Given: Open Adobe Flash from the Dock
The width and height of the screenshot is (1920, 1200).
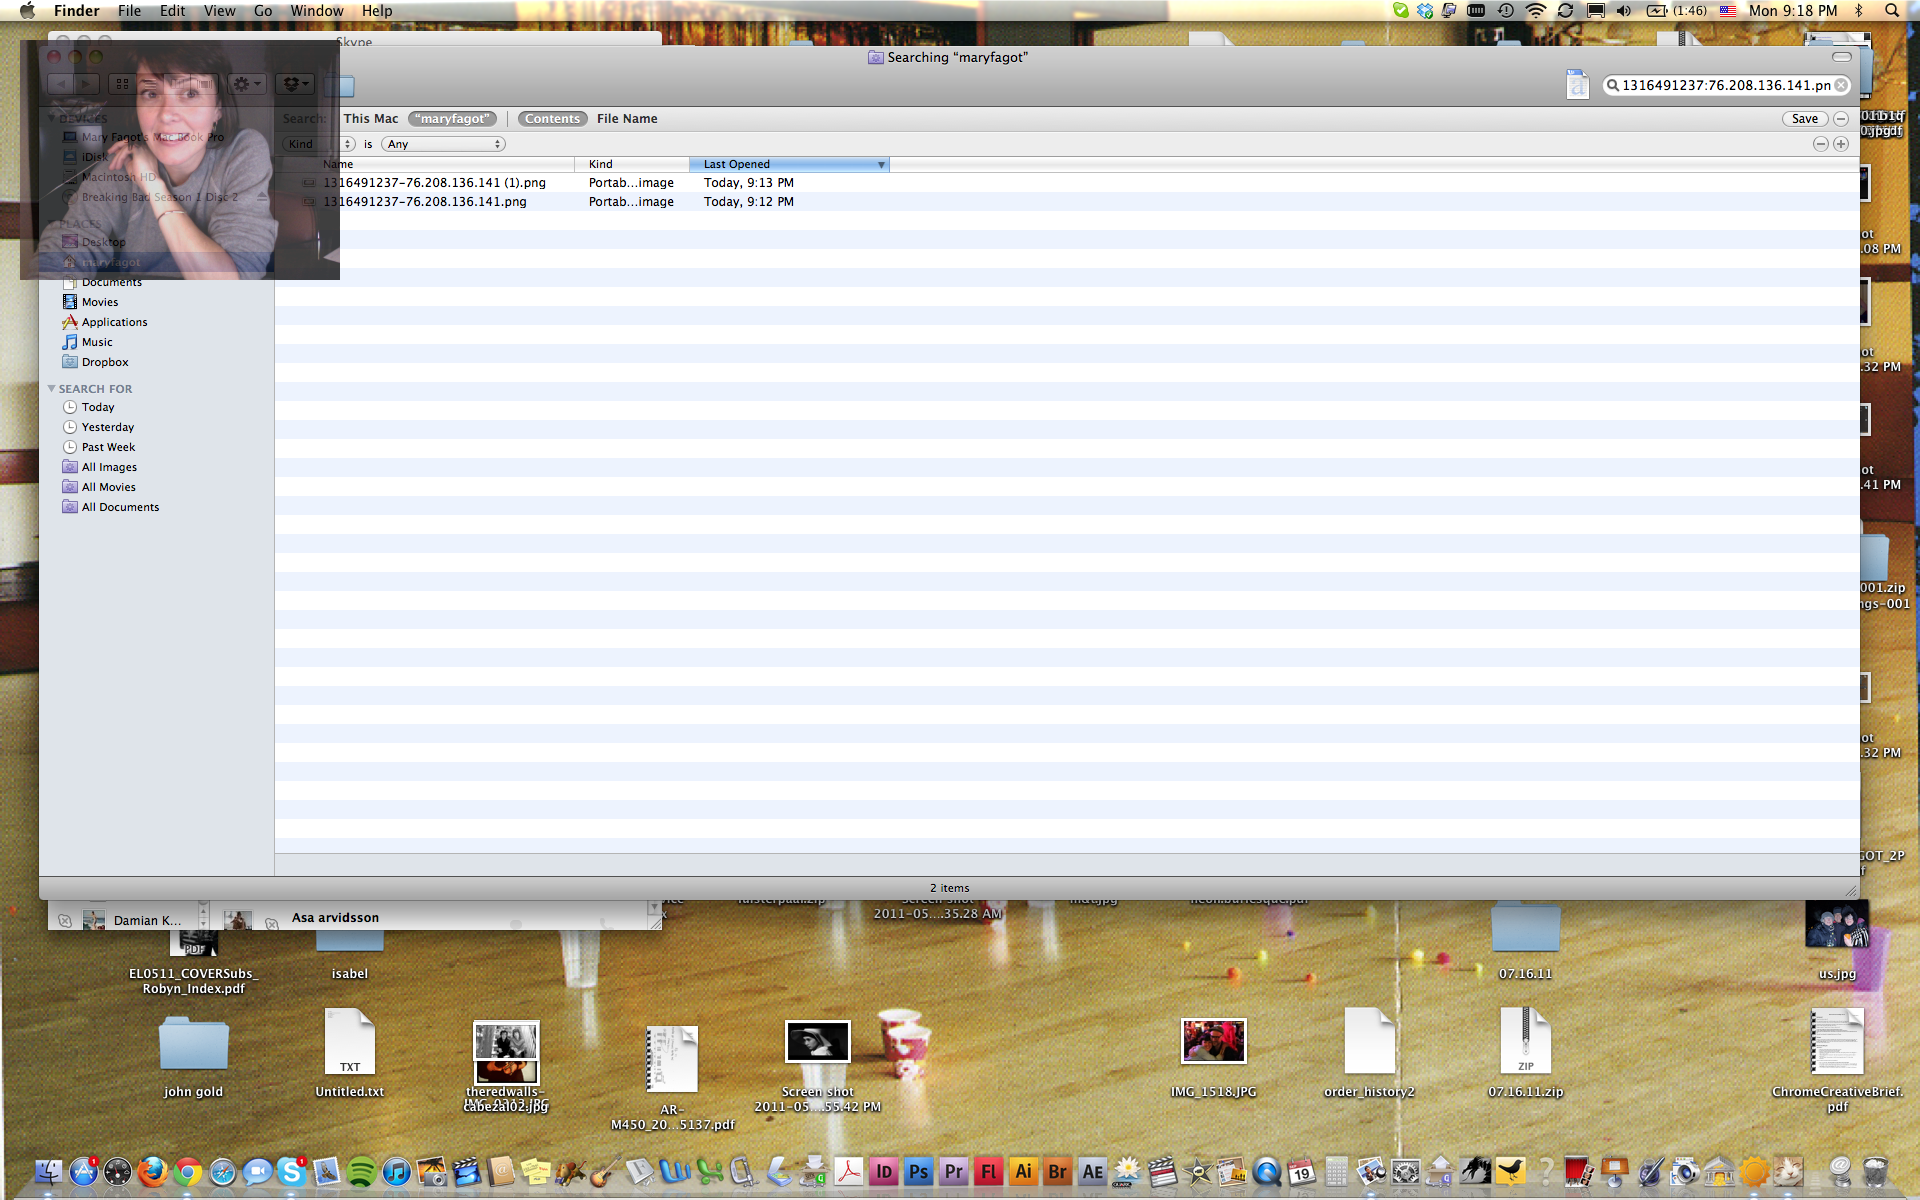Looking at the screenshot, I should tap(989, 1171).
